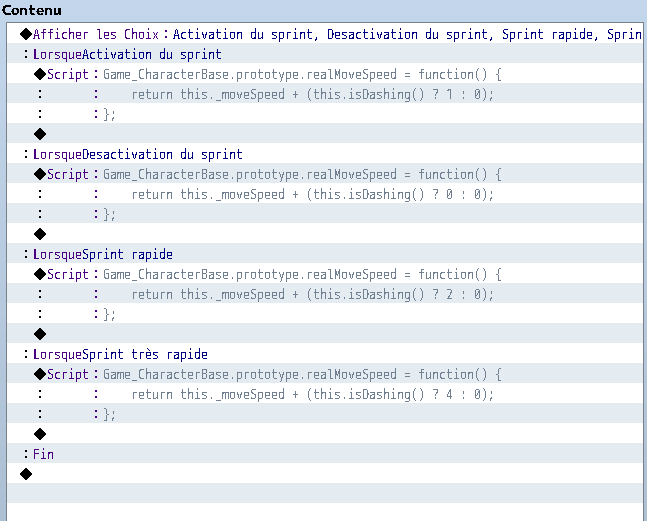The height and width of the screenshot is (521, 647).
Task: Click closing brace line of Sprint rapide script
Action: click(x=325, y=314)
